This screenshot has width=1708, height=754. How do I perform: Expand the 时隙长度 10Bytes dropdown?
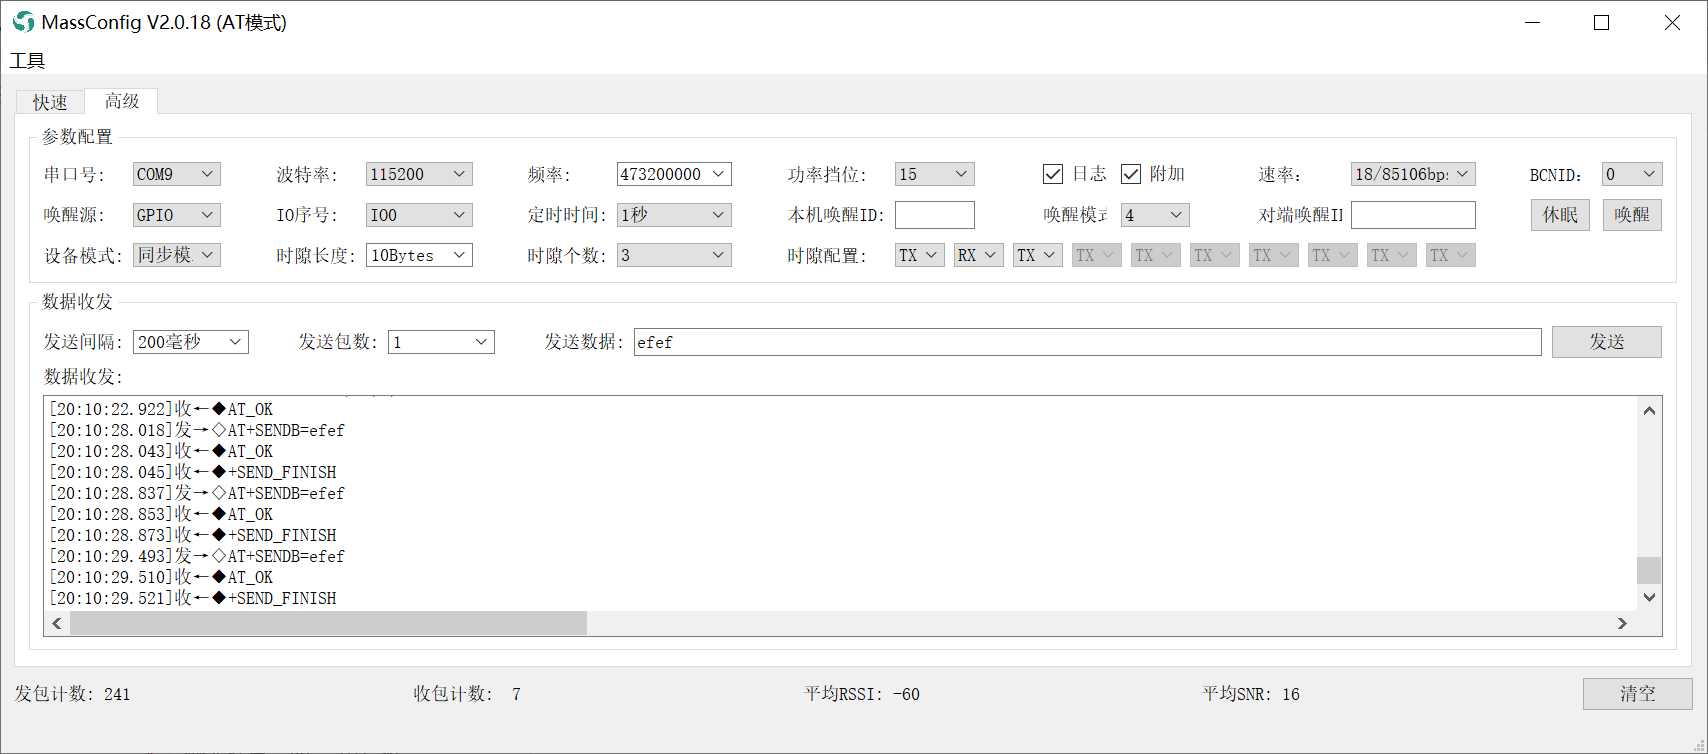(x=419, y=255)
